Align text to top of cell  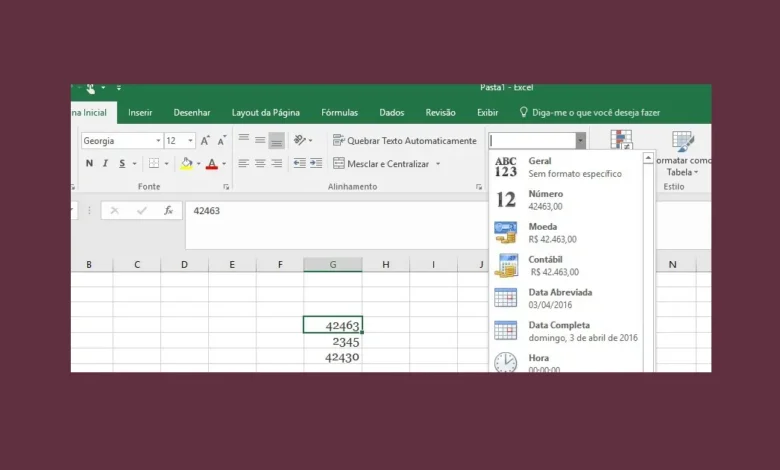coord(244,140)
